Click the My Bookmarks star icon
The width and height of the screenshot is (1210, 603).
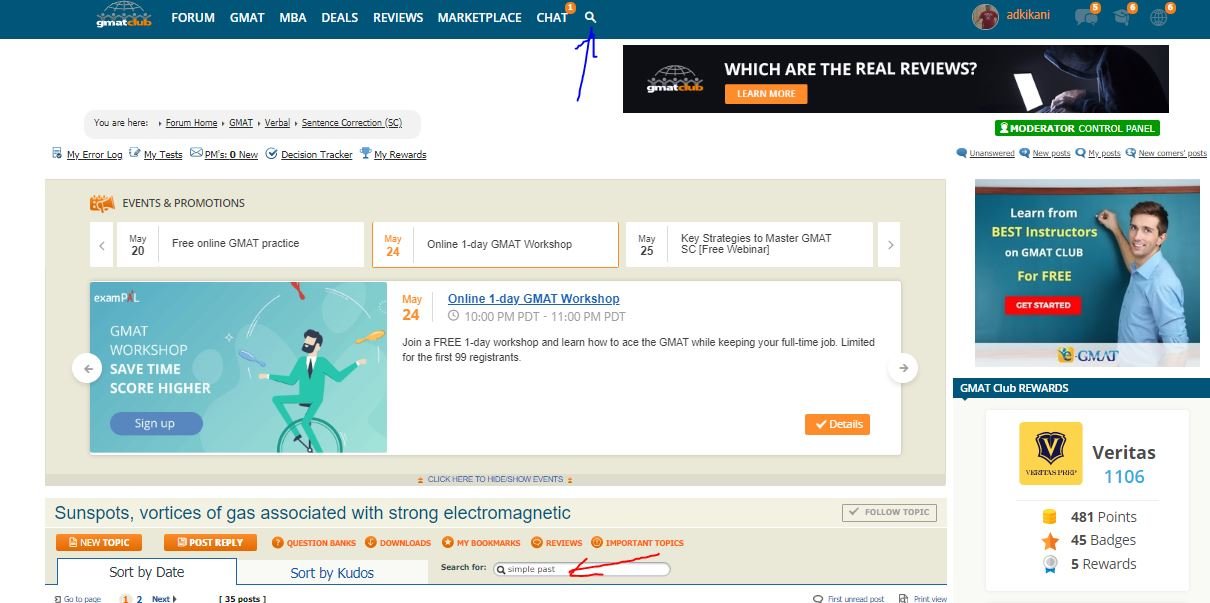[448, 542]
